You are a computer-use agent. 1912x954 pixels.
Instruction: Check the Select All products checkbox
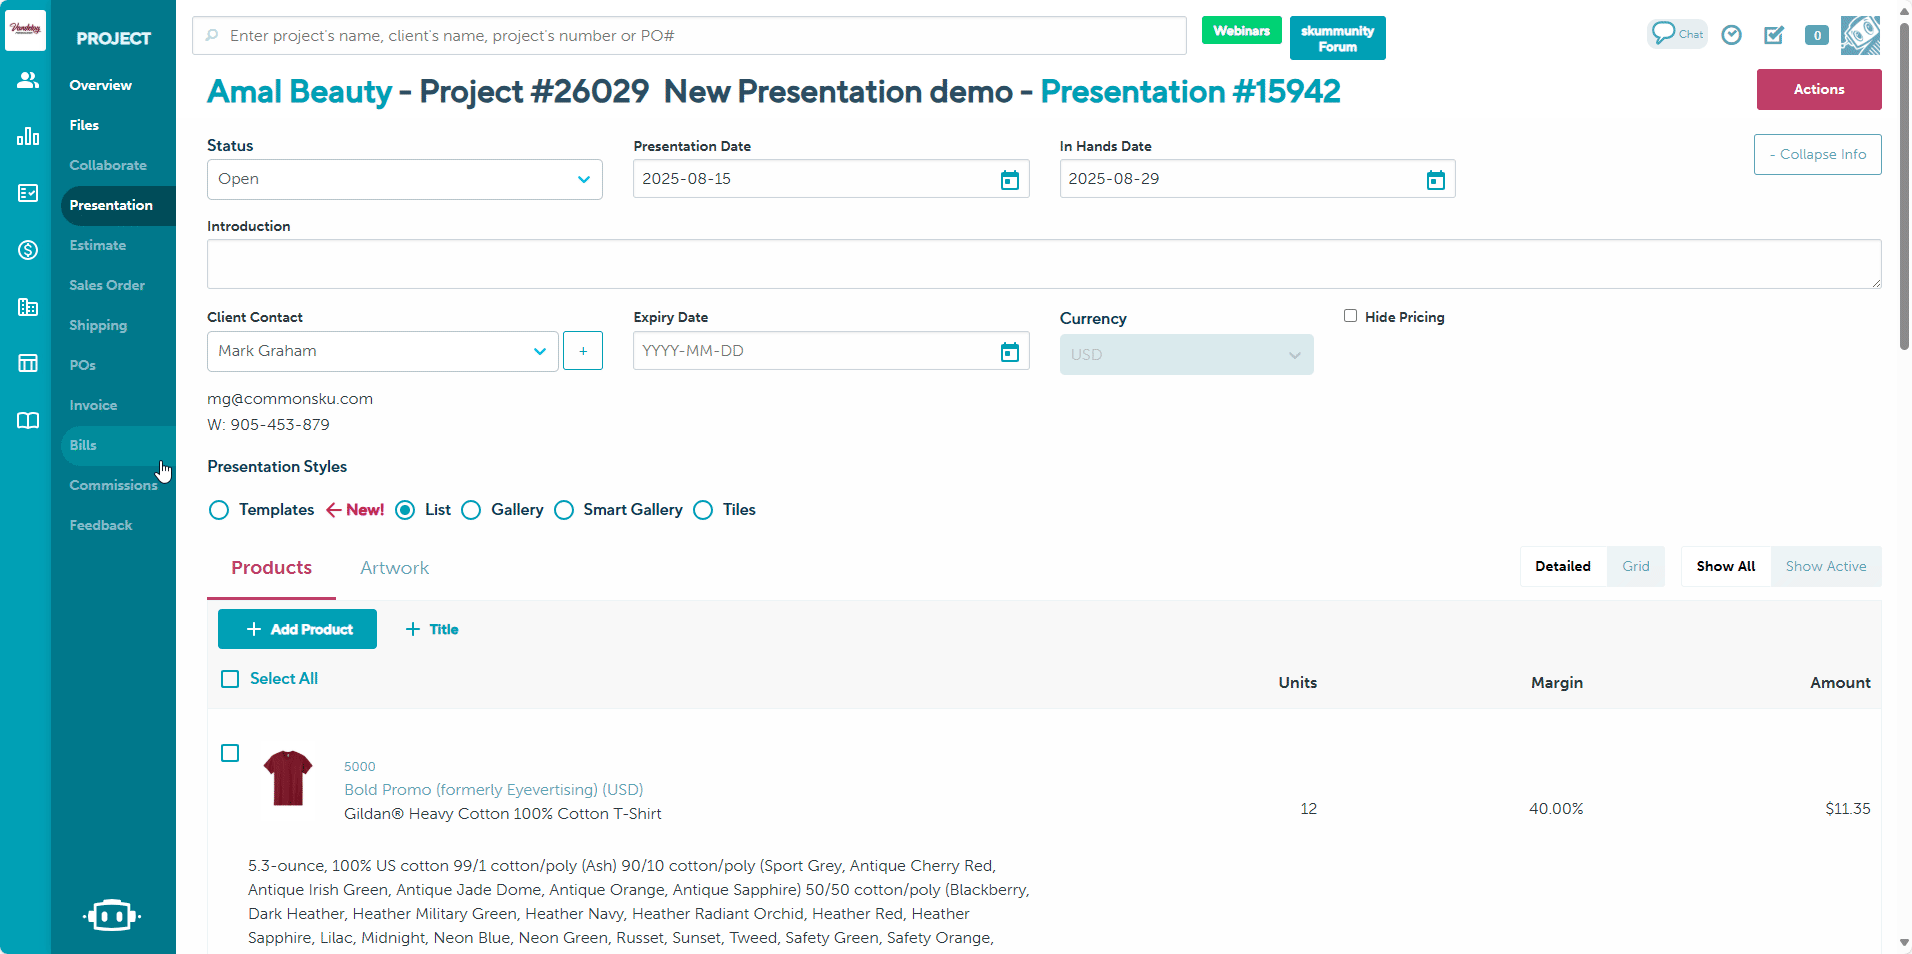coord(230,679)
